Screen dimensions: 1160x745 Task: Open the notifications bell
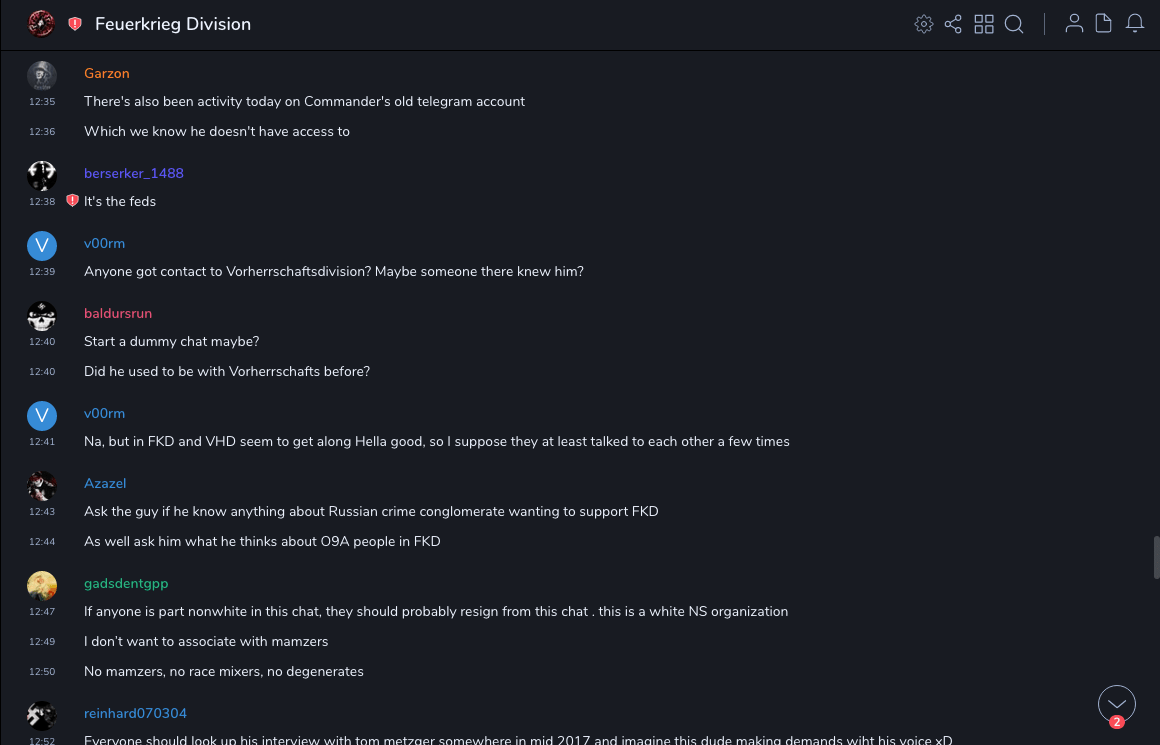click(x=1135, y=24)
